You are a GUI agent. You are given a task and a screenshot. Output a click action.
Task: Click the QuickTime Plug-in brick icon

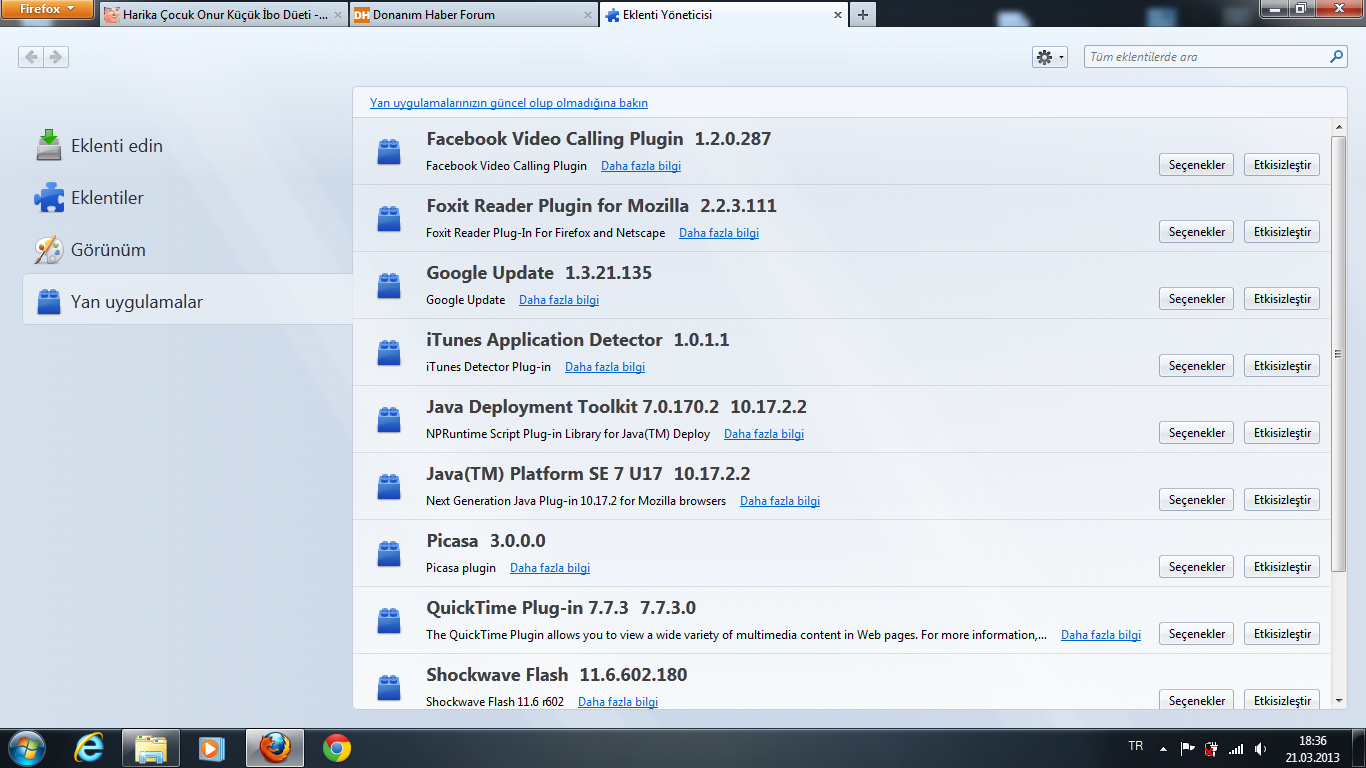pos(389,621)
